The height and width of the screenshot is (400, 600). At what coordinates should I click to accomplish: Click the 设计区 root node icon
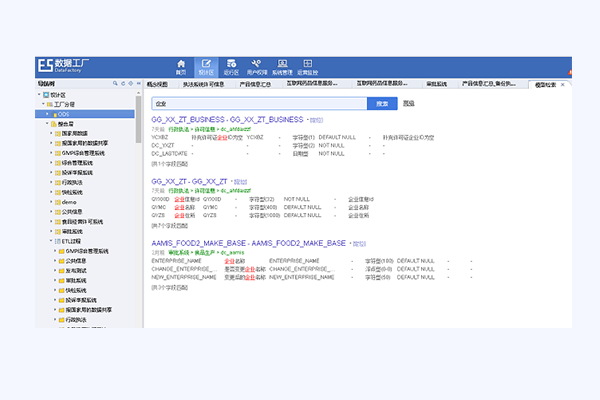pos(46,95)
